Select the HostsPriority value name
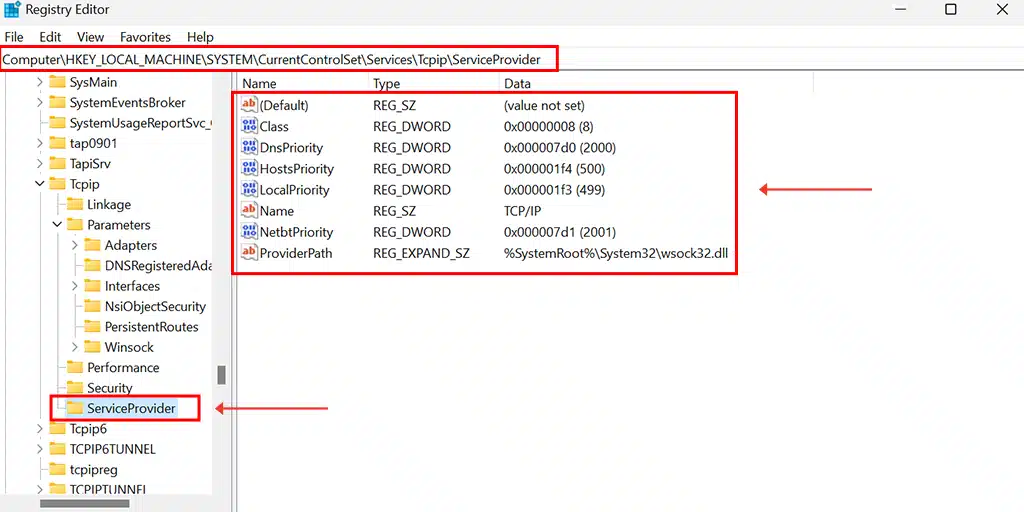Viewport: 1024px width, 512px height. click(x=297, y=168)
